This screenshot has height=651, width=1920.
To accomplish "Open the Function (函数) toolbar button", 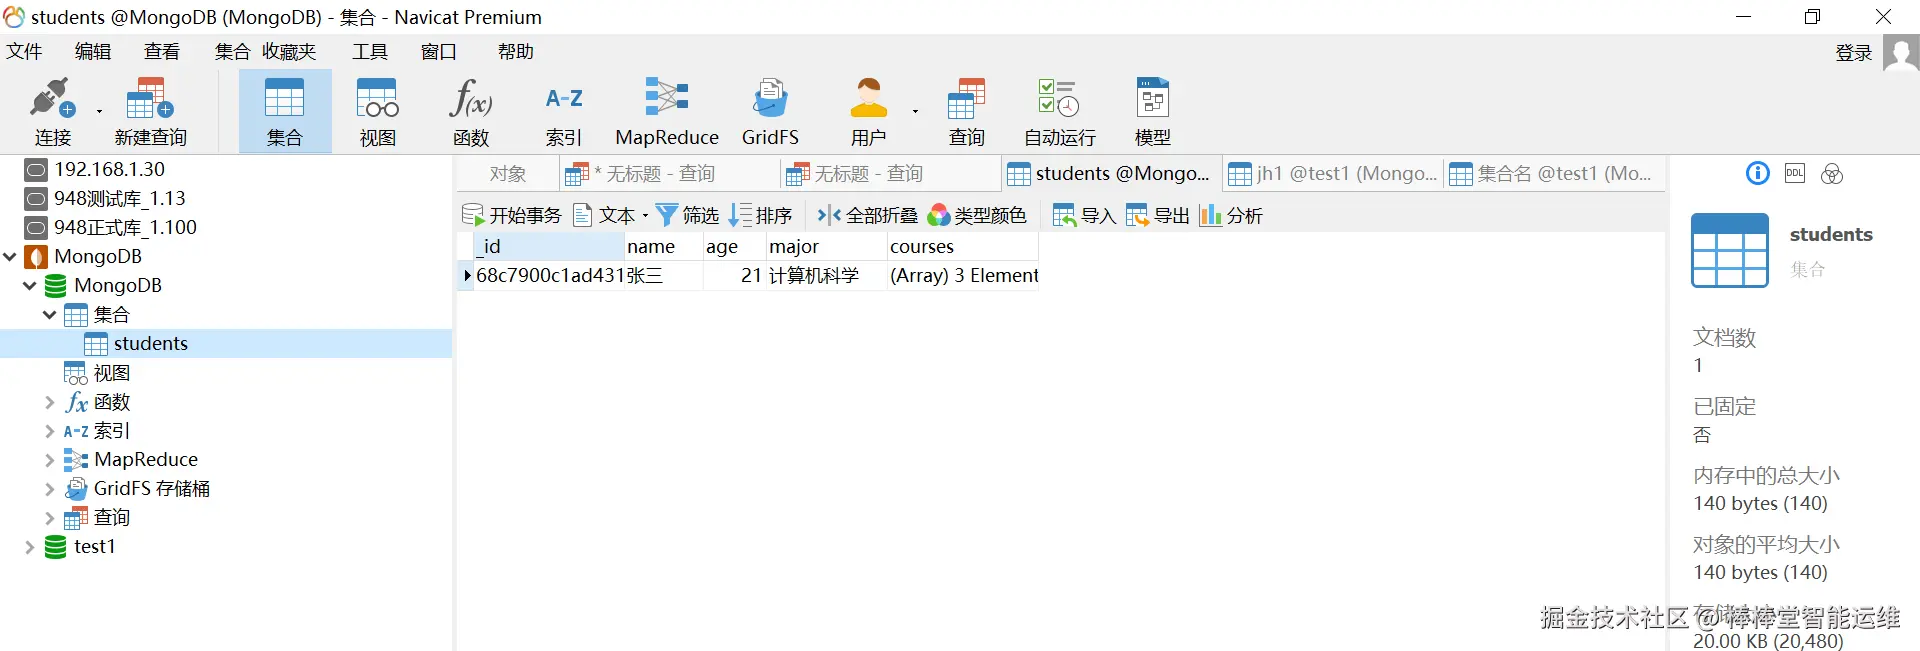I will click(471, 112).
